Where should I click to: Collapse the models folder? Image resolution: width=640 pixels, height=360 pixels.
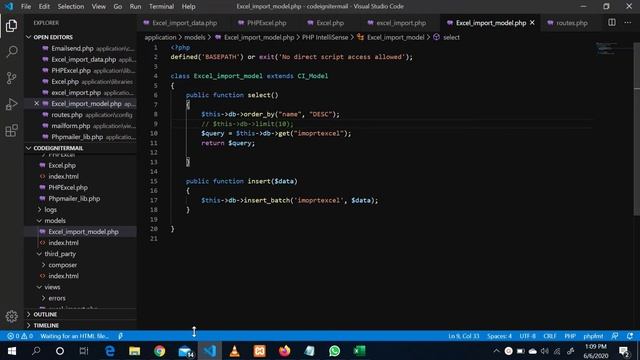pos(55,220)
